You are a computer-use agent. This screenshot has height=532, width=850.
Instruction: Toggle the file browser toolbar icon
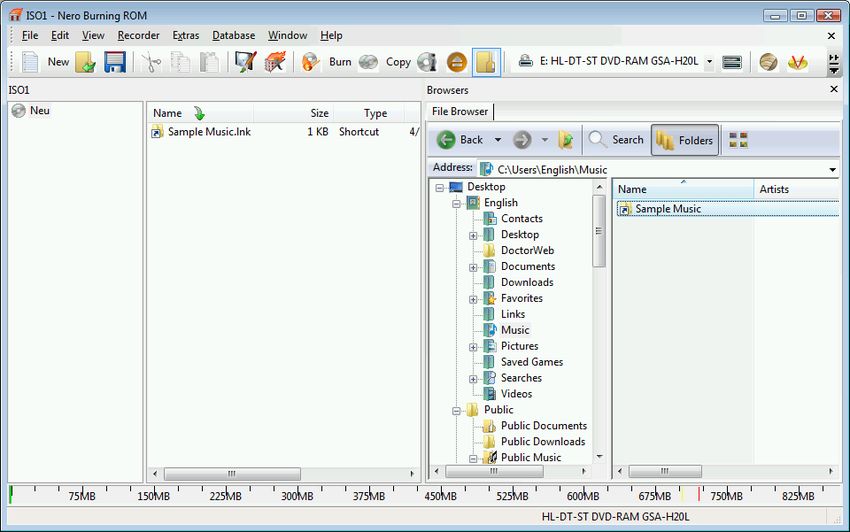(x=486, y=62)
